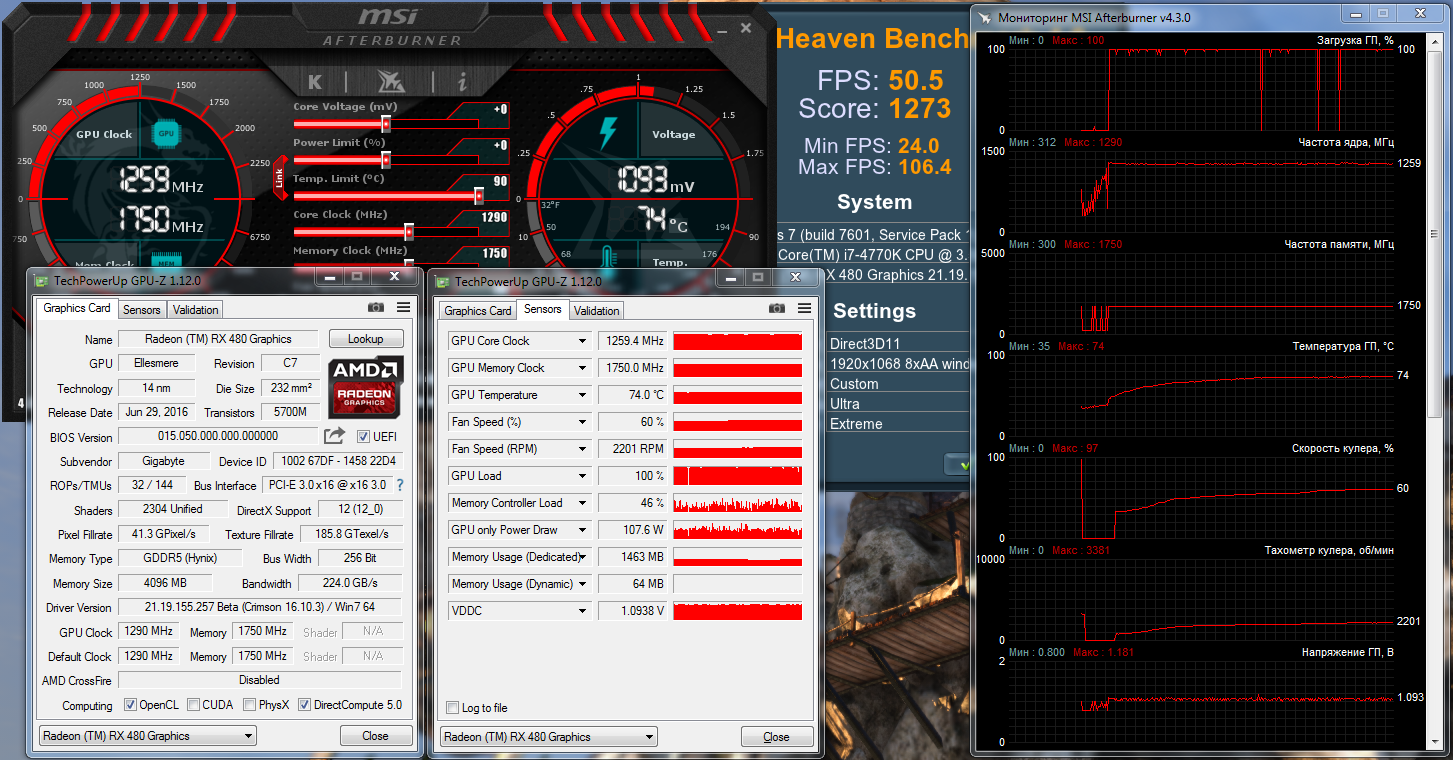Open the GPU Core Clock sensor dropdown

pyautogui.click(x=582, y=341)
